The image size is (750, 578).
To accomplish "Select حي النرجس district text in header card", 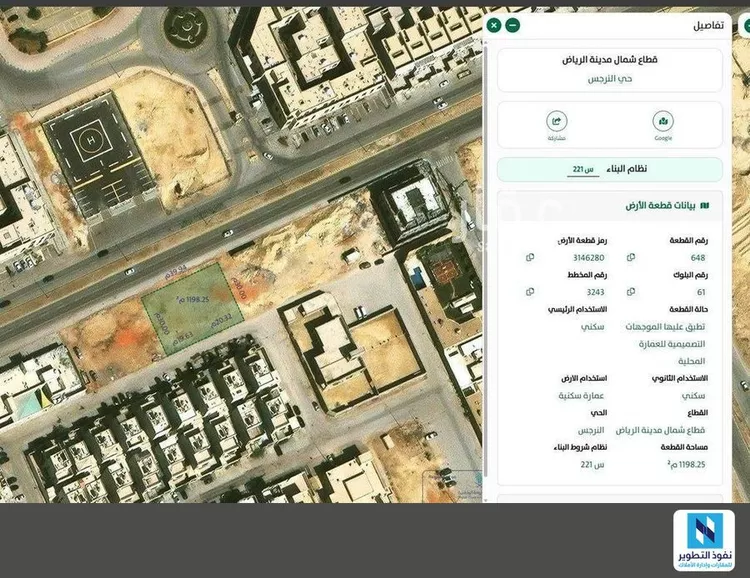I will click(610, 79).
